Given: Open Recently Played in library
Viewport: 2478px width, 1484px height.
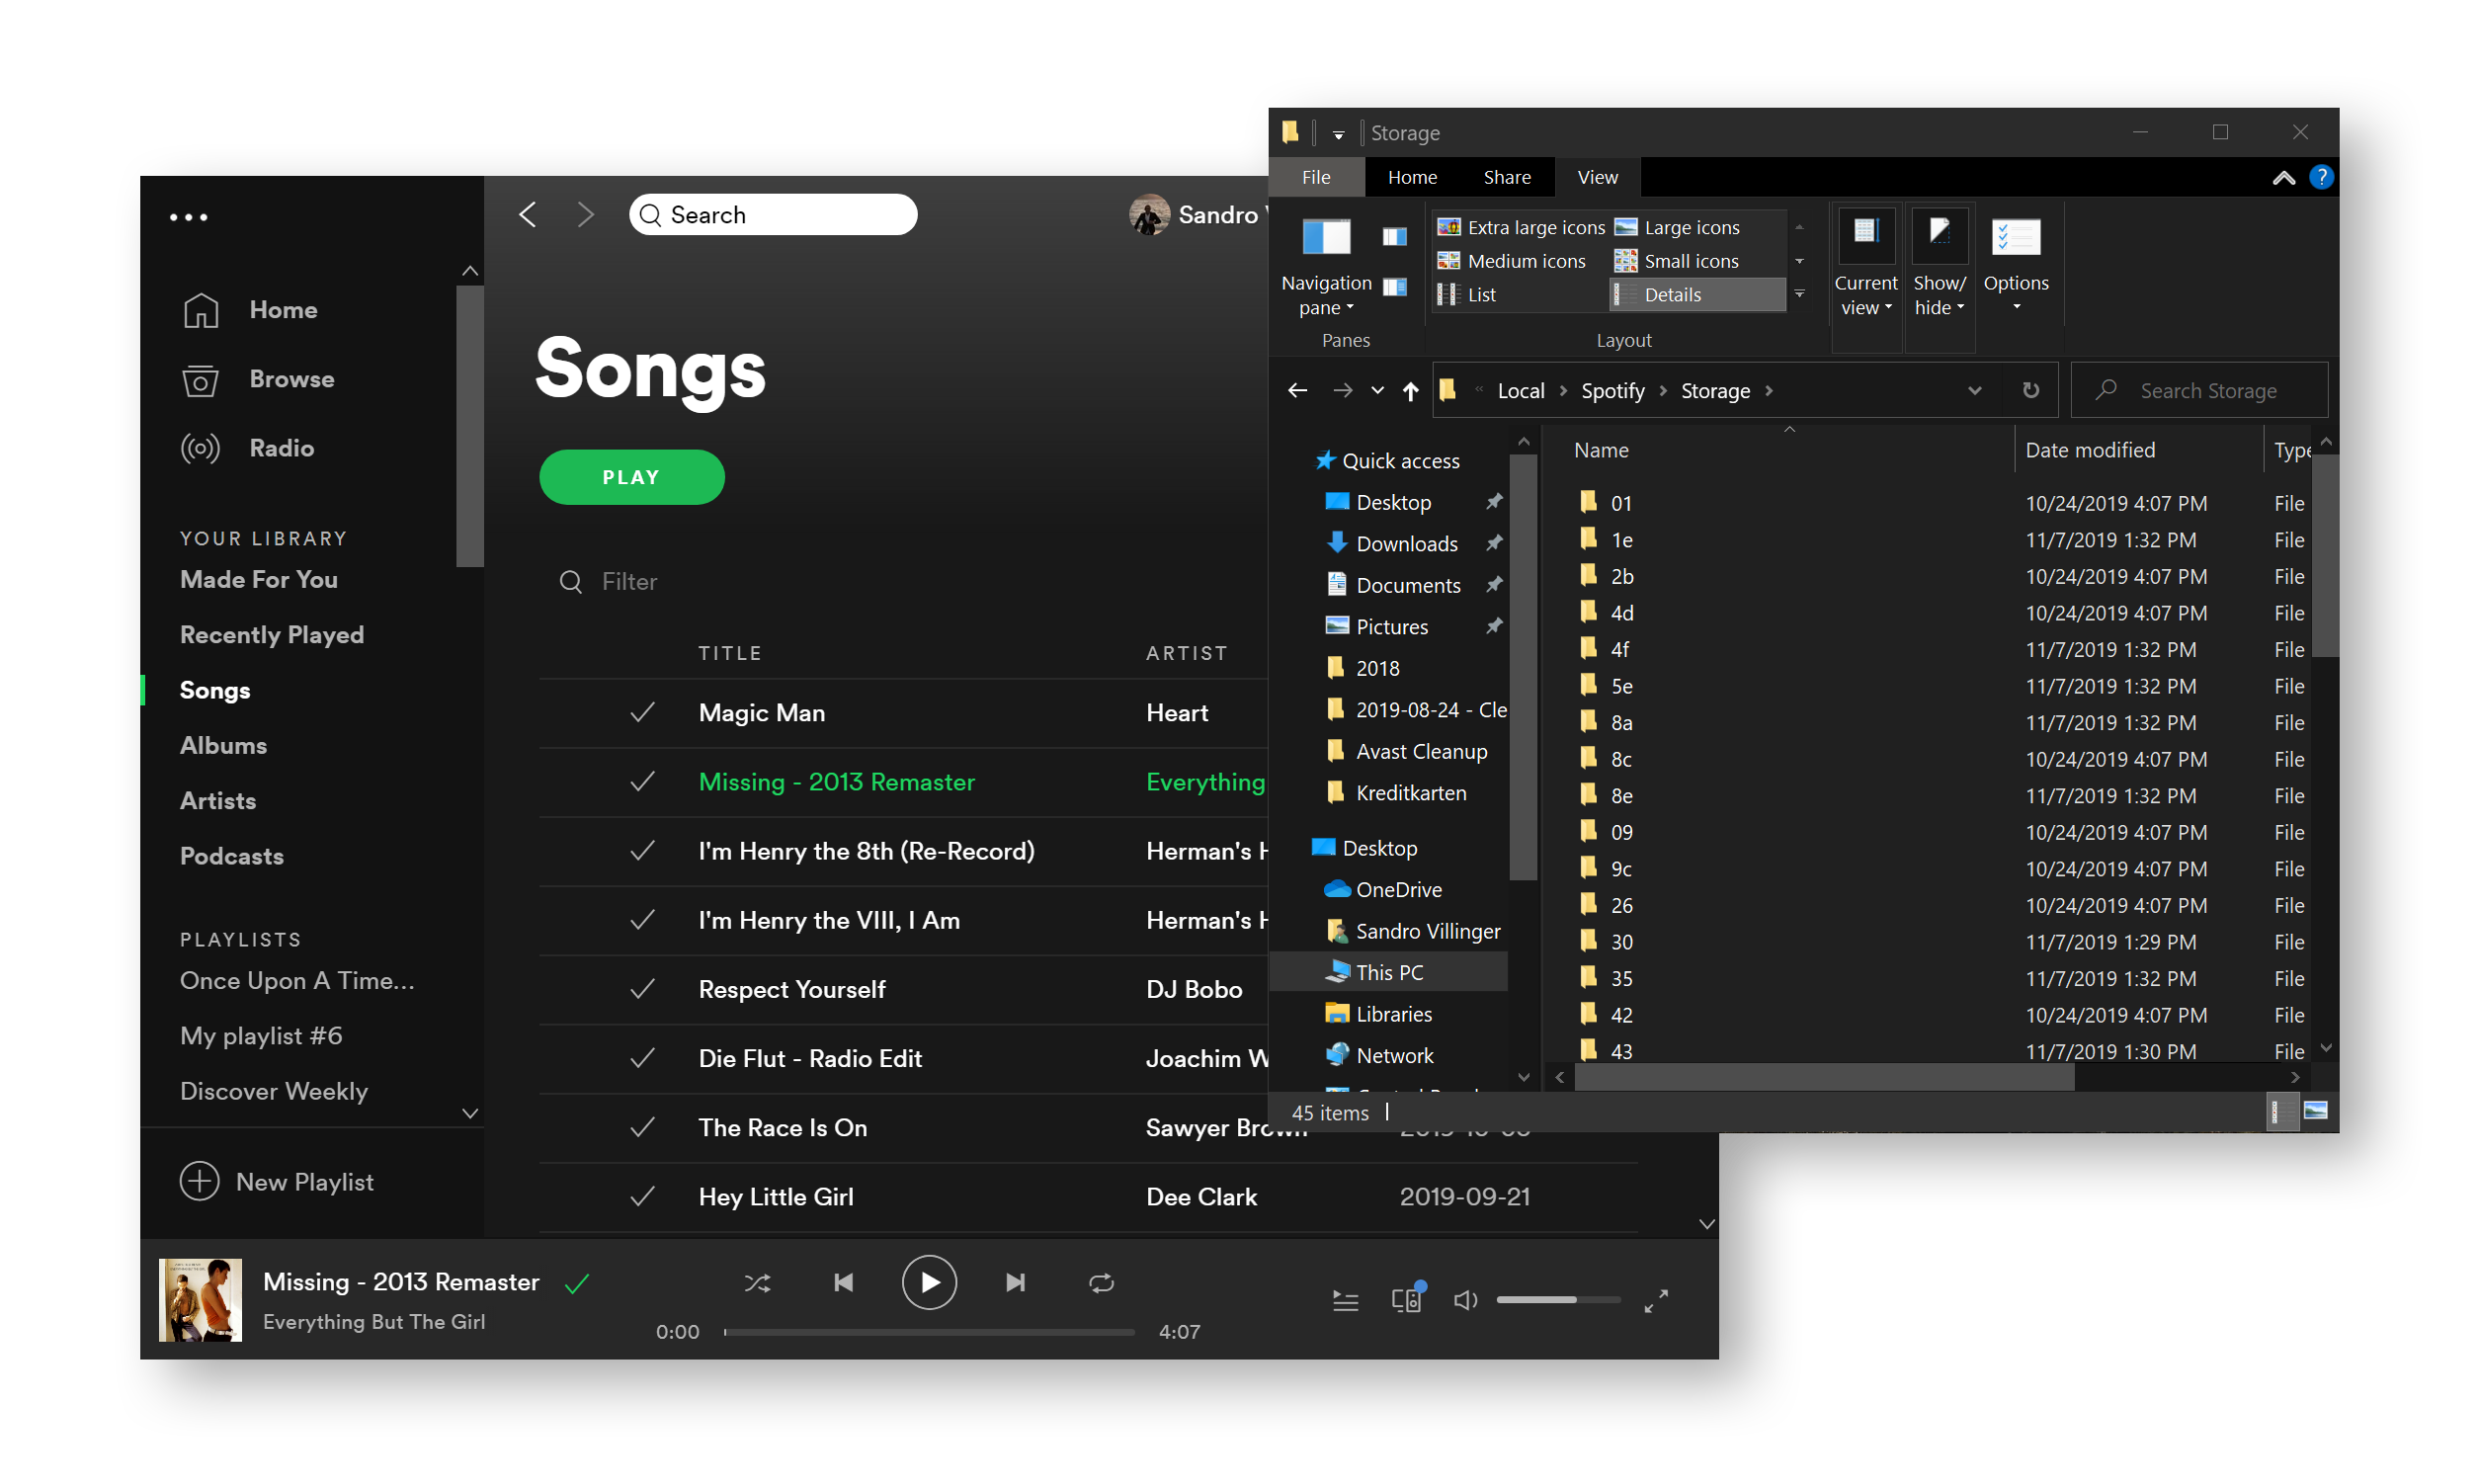Looking at the screenshot, I should (x=272, y=635).
